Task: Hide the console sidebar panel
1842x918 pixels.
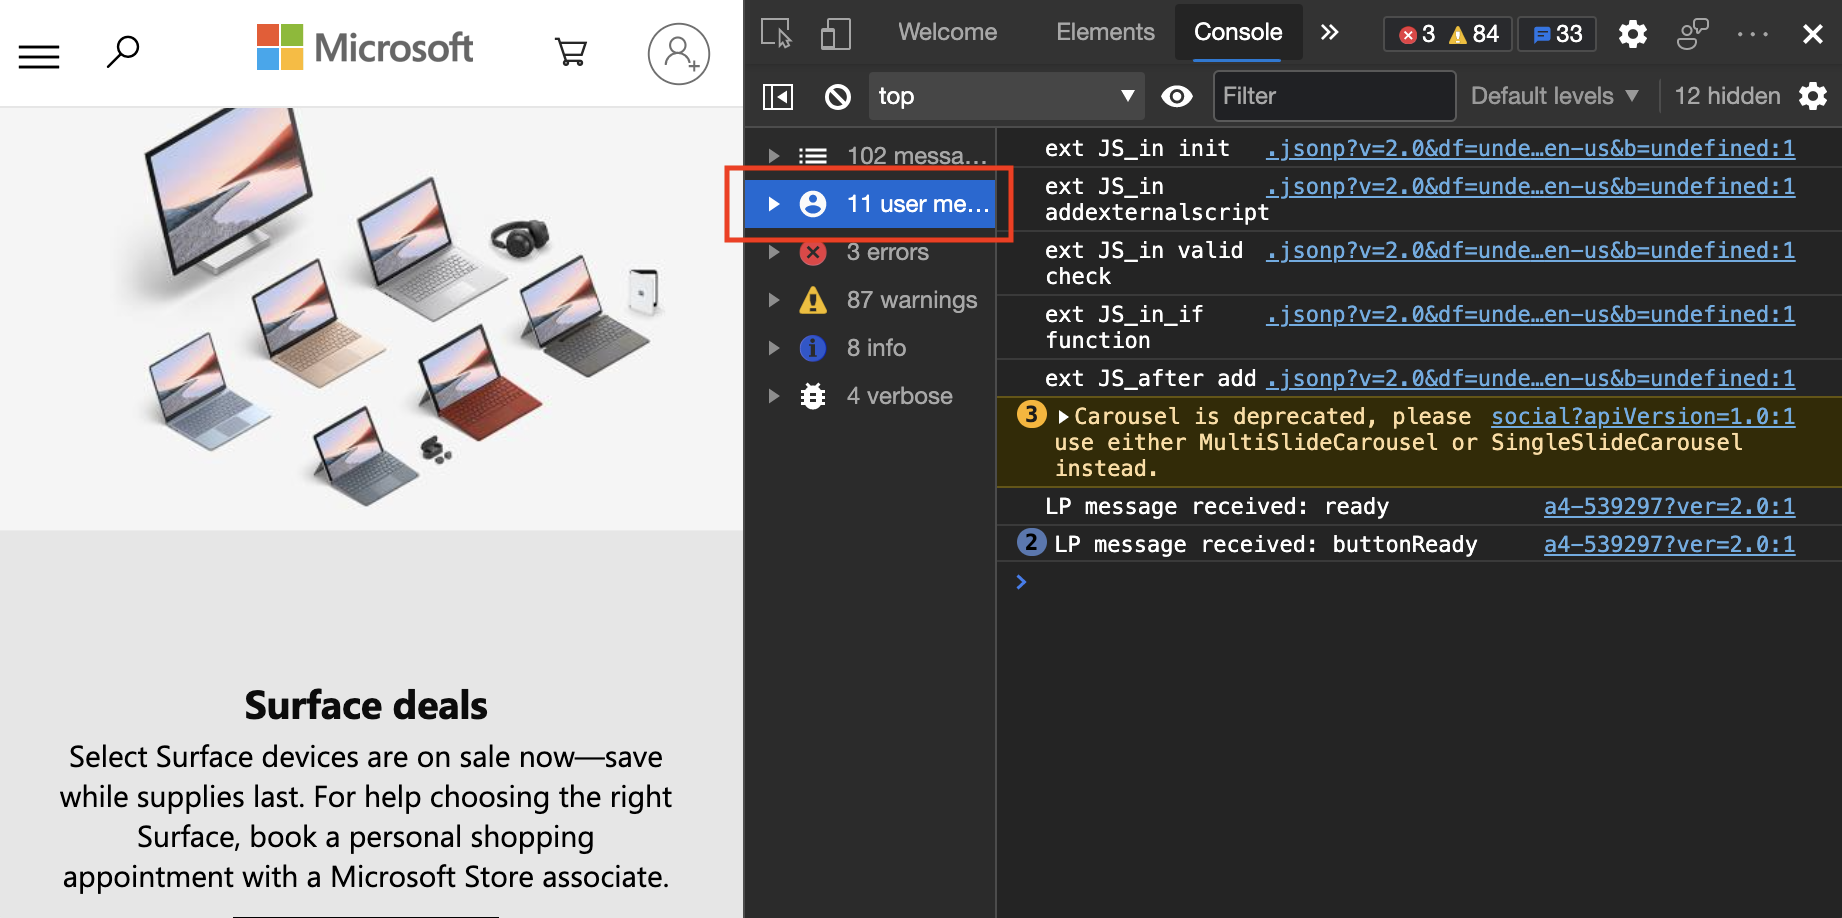Action: point(777,96)
